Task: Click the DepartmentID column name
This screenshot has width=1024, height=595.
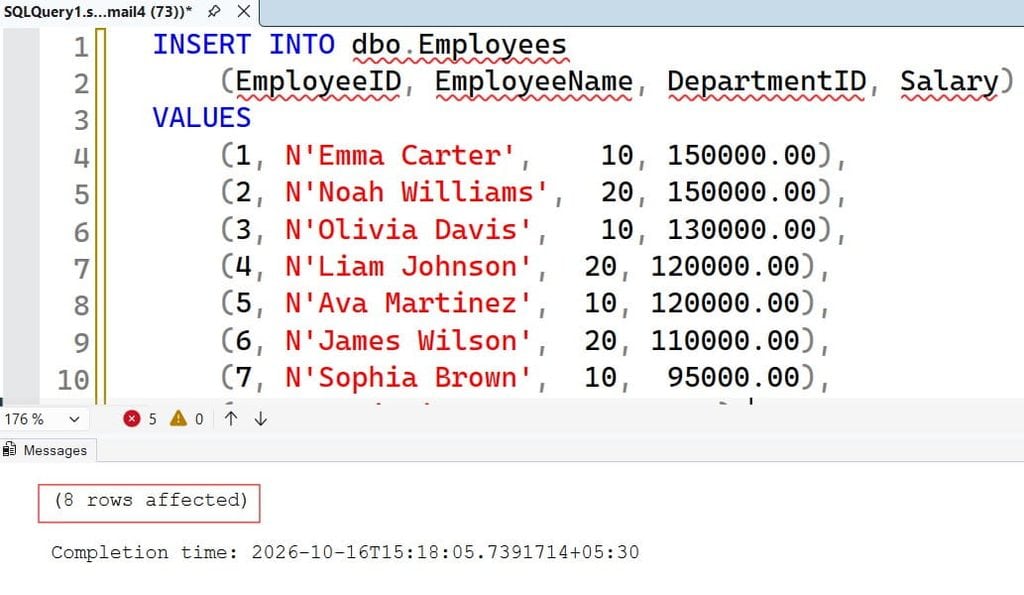Action: (767, 82)
